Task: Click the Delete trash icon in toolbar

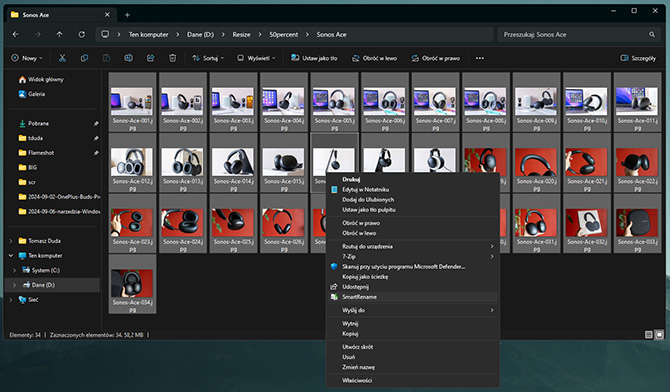Action: 172,58
